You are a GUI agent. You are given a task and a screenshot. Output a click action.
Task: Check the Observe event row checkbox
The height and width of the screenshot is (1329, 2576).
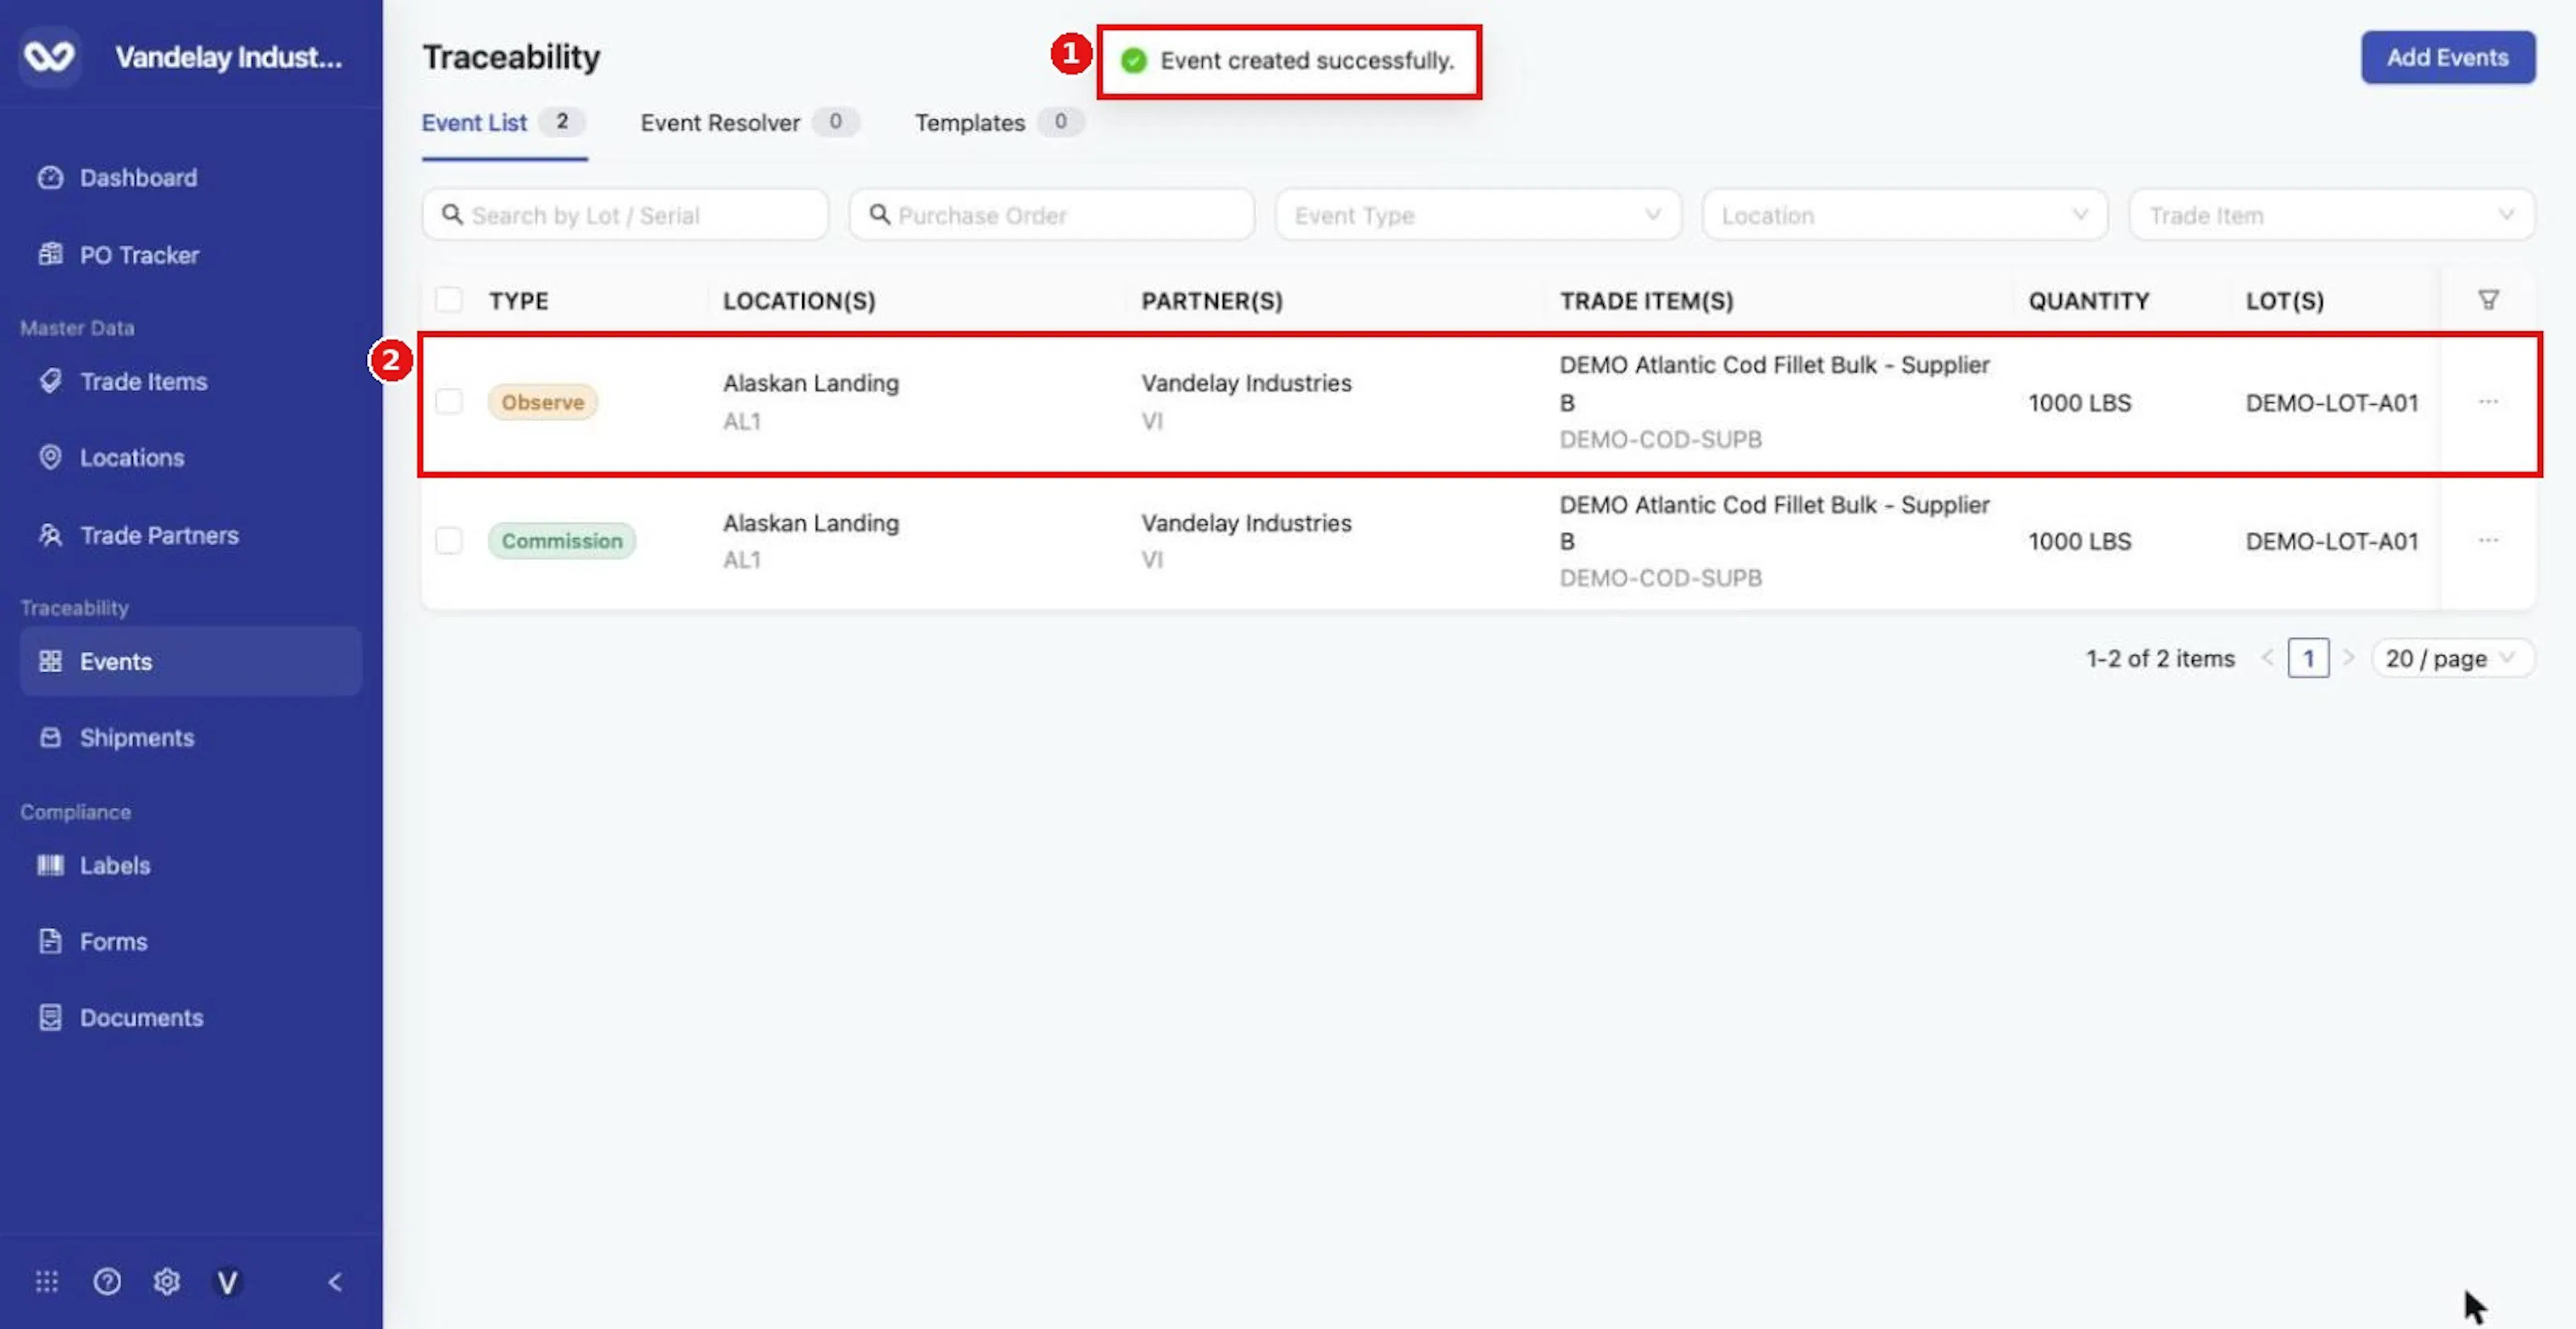(x=449, y=401)
